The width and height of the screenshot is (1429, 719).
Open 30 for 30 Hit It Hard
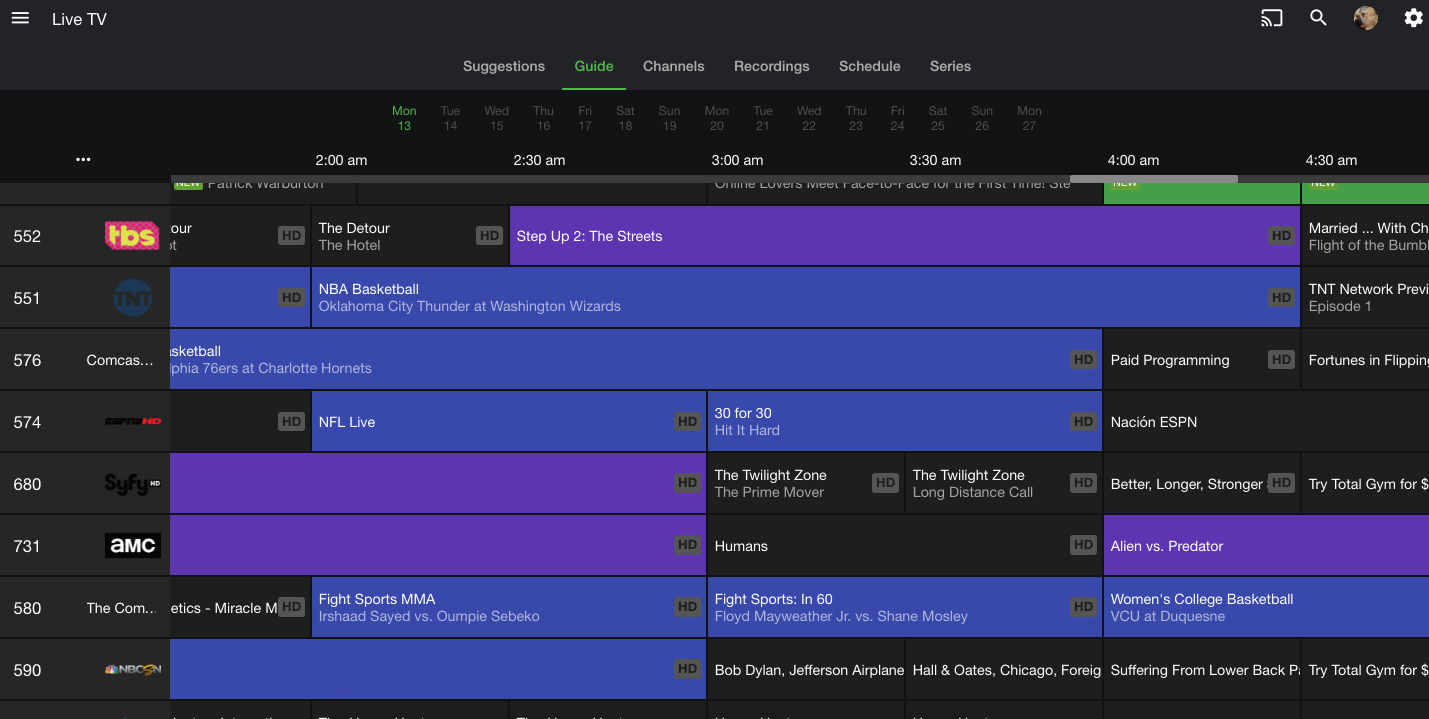(904, 422)
